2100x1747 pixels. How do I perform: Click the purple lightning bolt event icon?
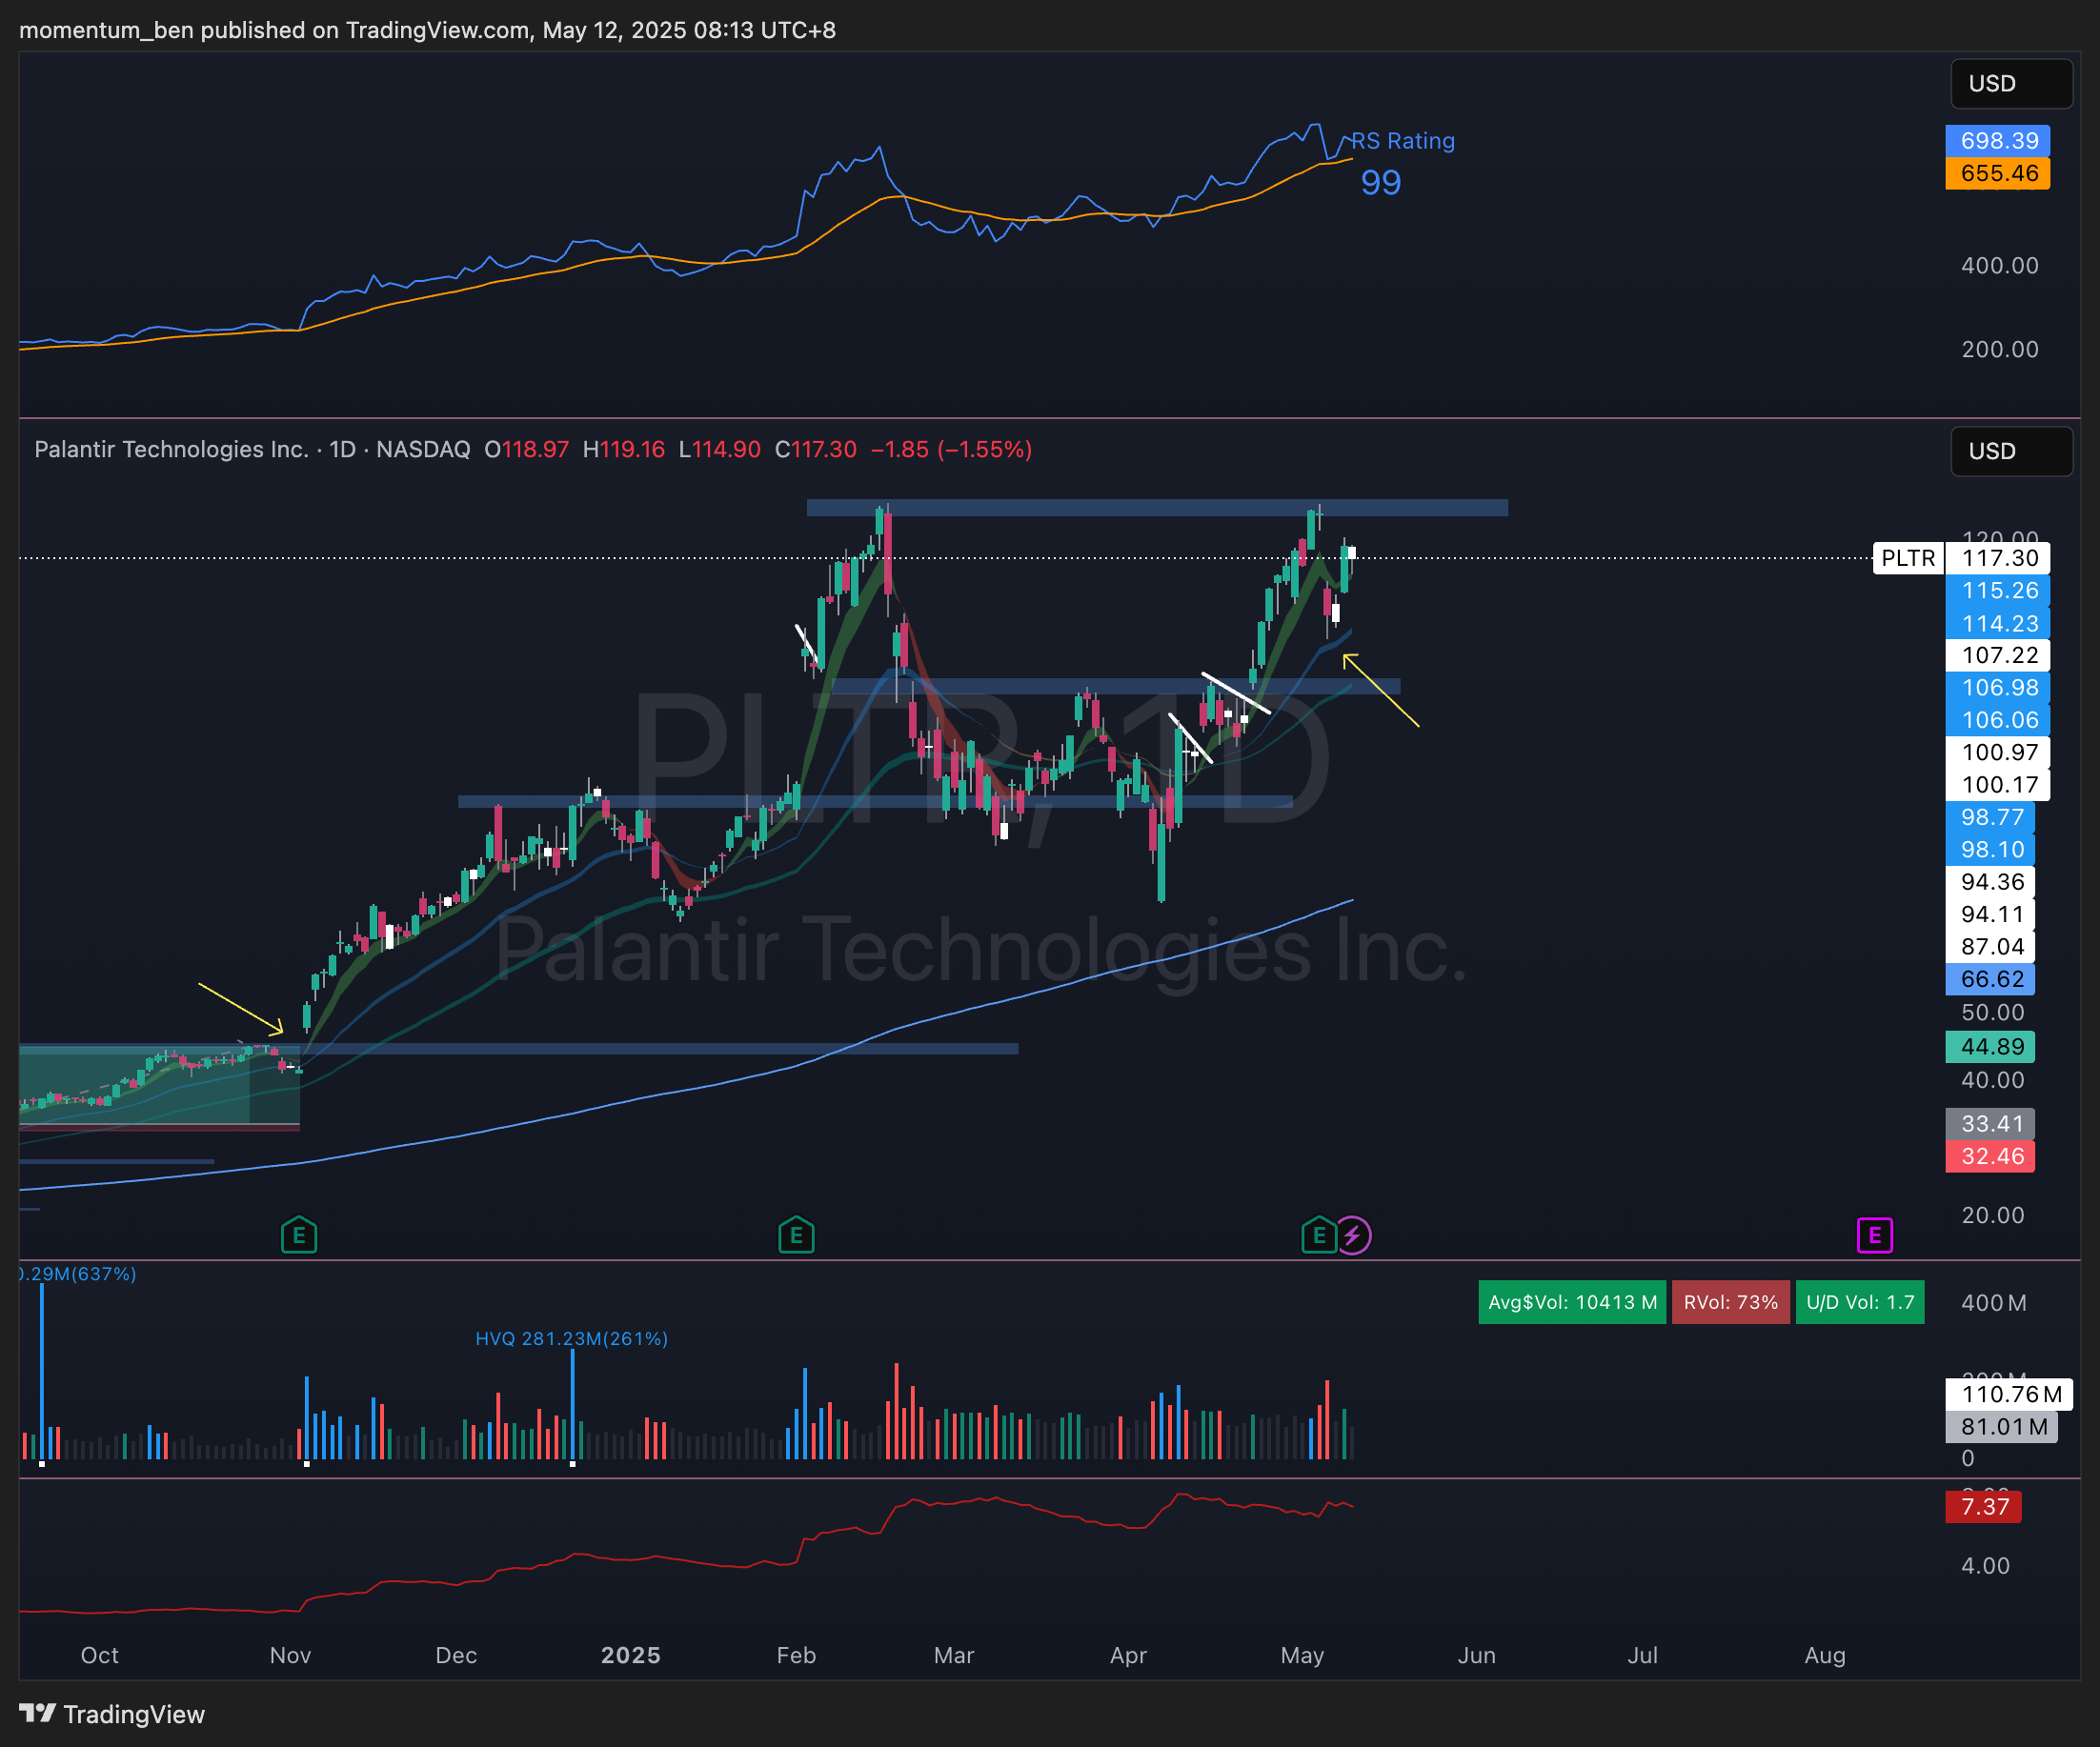point(1353,1236)
